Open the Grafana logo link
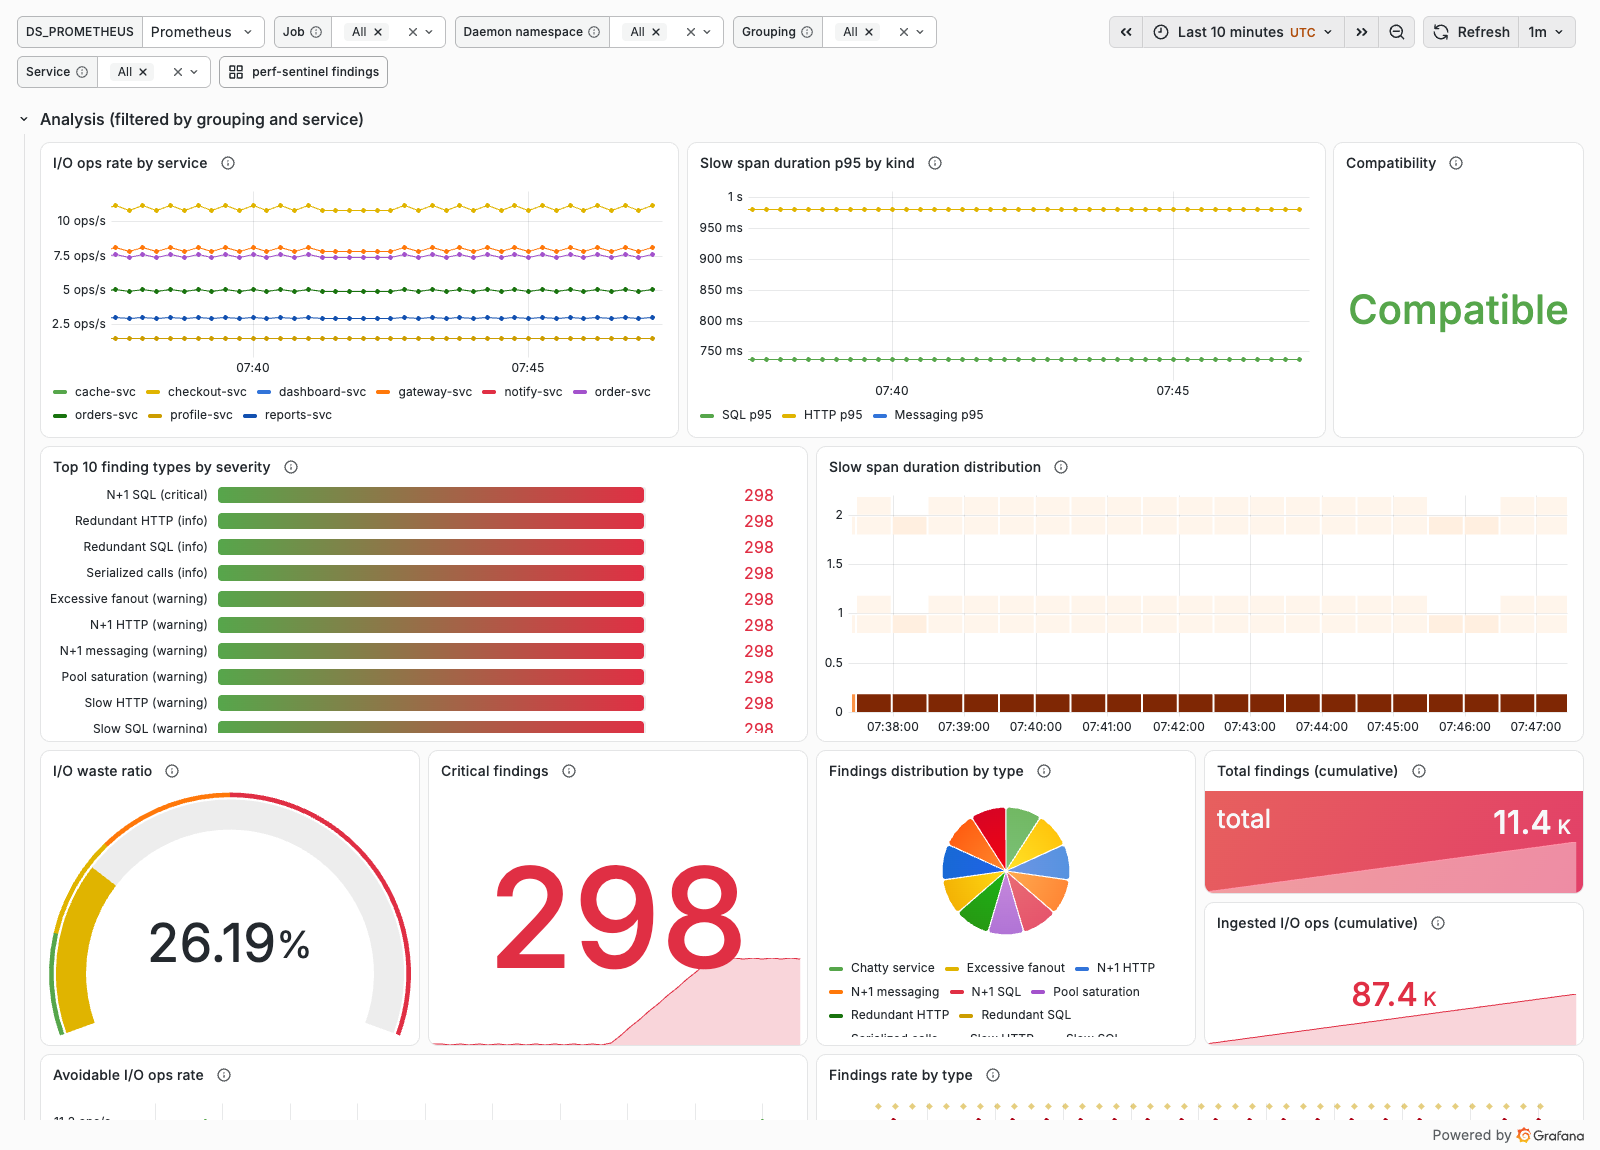1600x1150 pixels. (x=1551, y=1135)
